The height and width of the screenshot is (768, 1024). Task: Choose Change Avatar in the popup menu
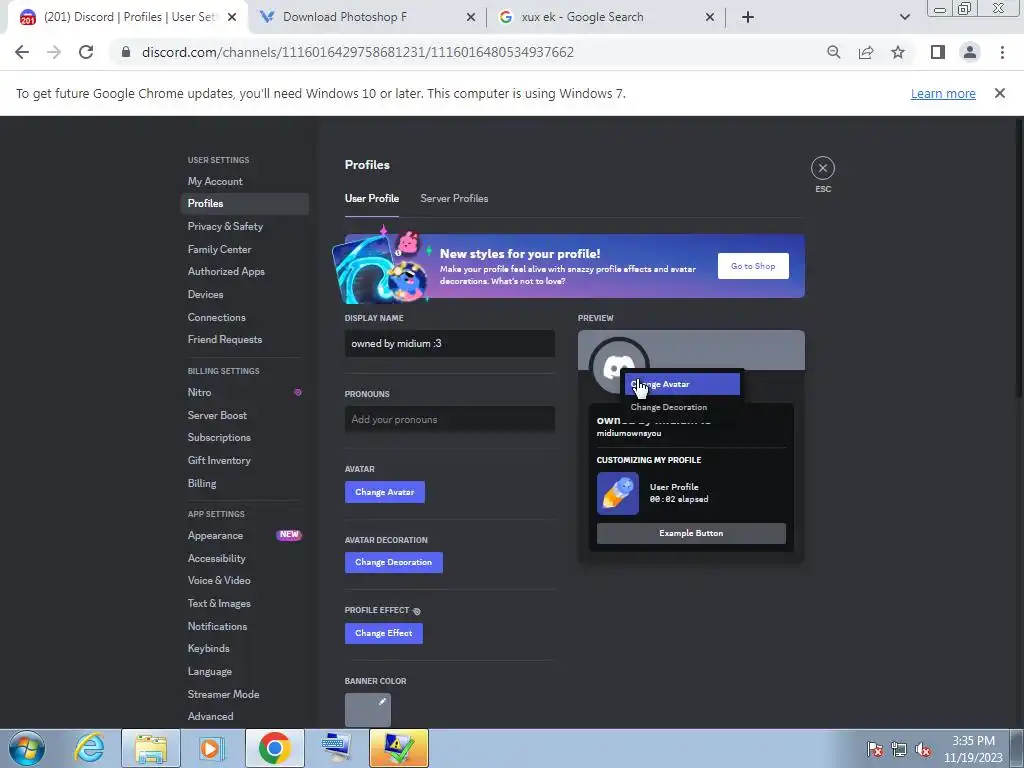682,384
